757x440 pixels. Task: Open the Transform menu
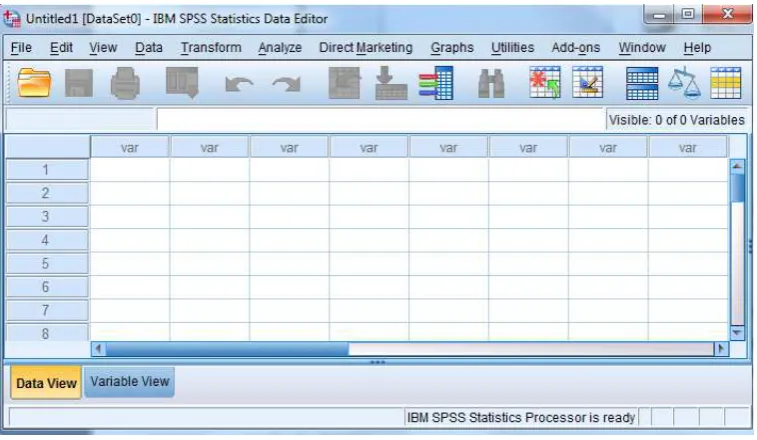pyautogui.click(x=211, y=47)
